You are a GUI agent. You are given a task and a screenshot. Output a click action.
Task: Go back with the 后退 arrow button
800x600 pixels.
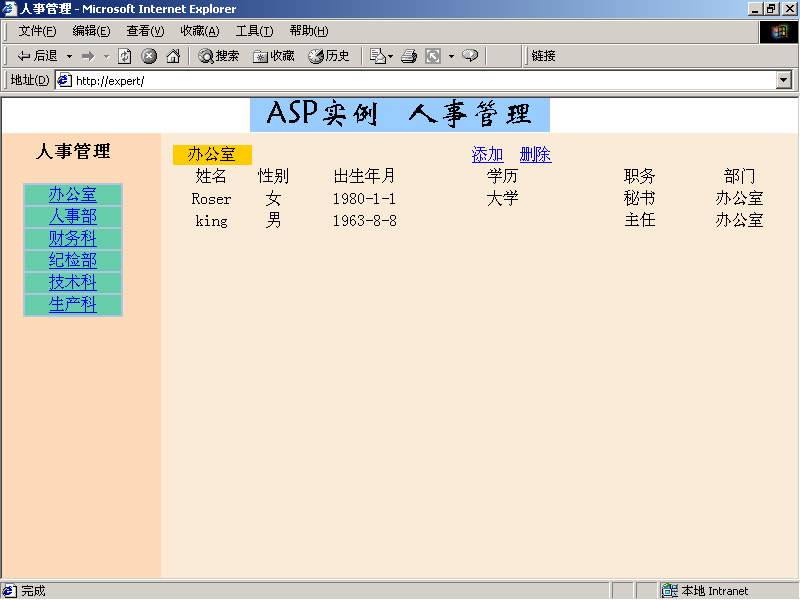[37, 56]
